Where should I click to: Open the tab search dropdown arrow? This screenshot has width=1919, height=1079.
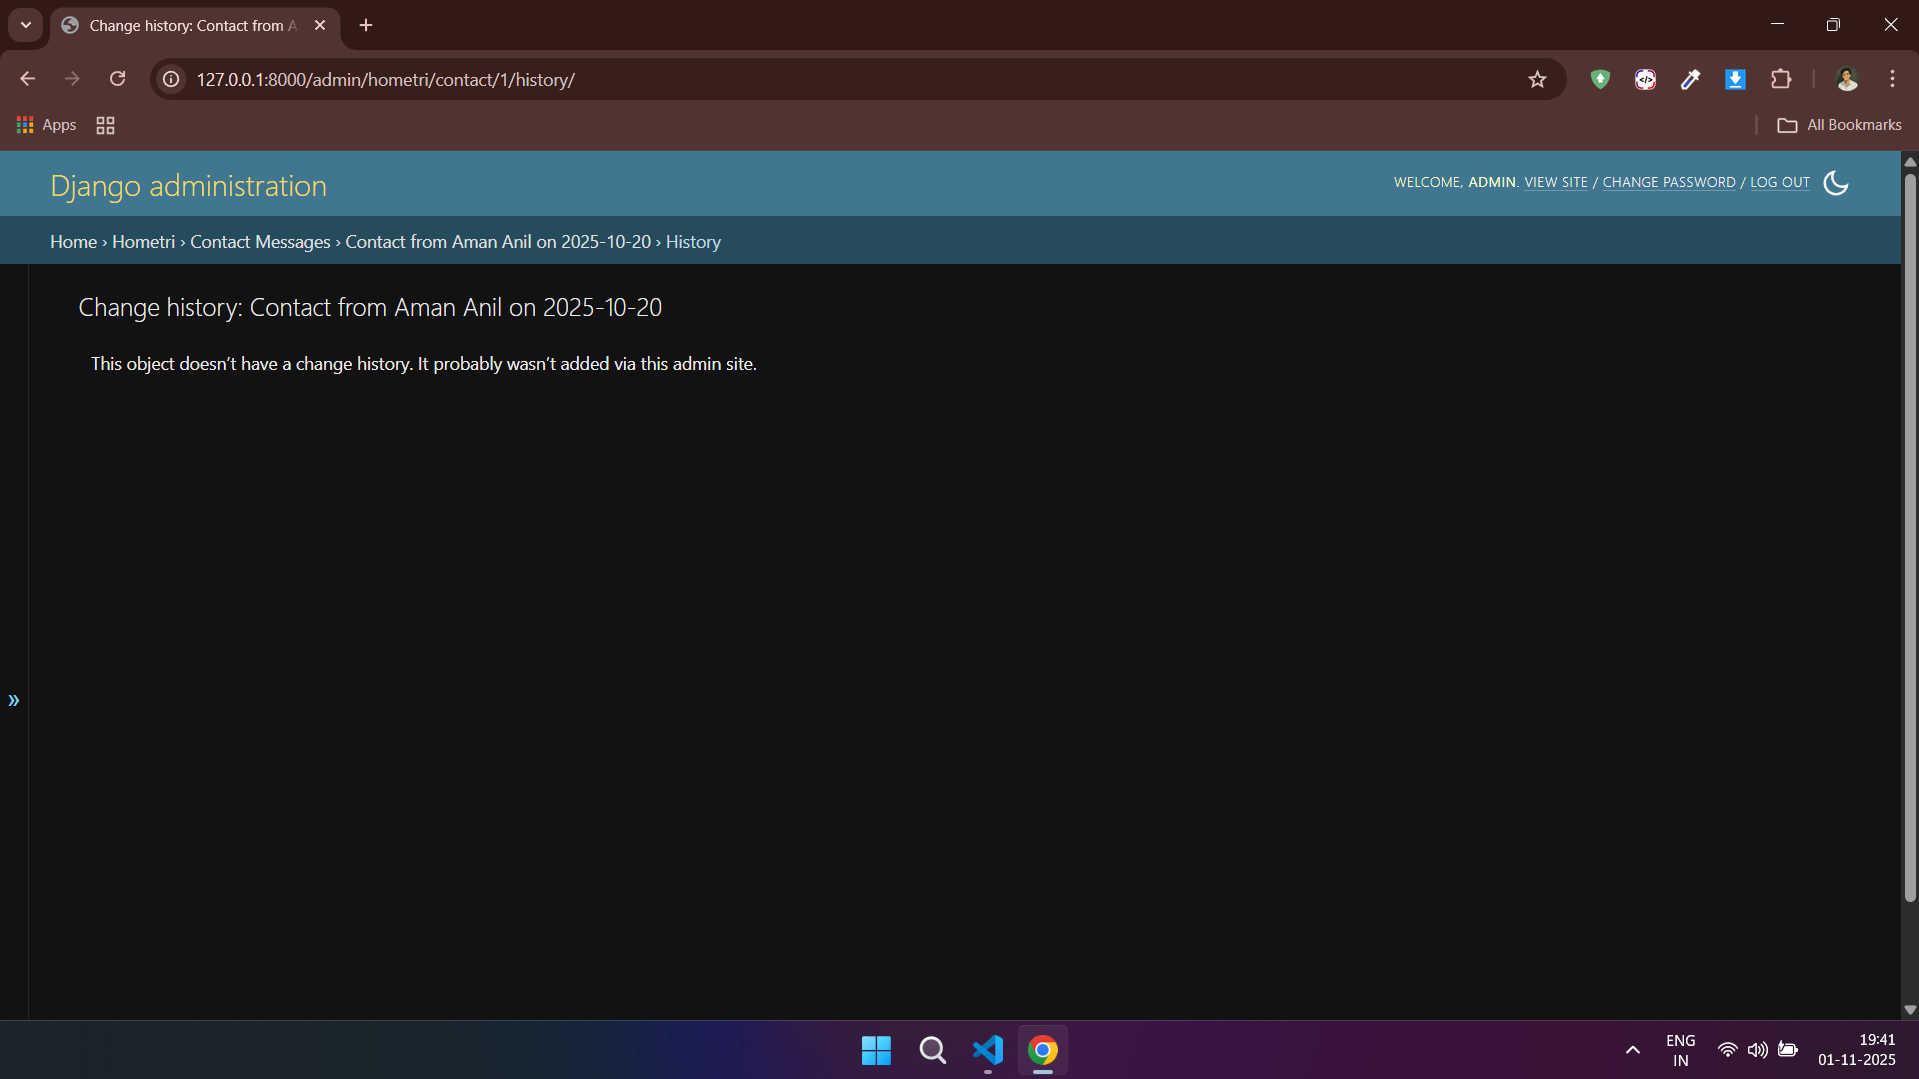26,25
